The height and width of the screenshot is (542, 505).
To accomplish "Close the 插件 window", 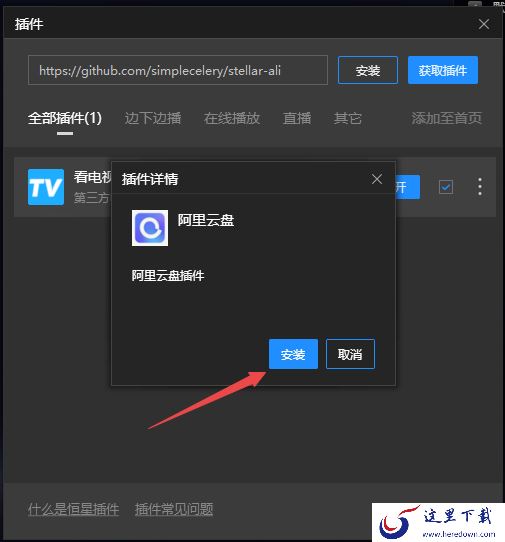I will click(484, 24).
